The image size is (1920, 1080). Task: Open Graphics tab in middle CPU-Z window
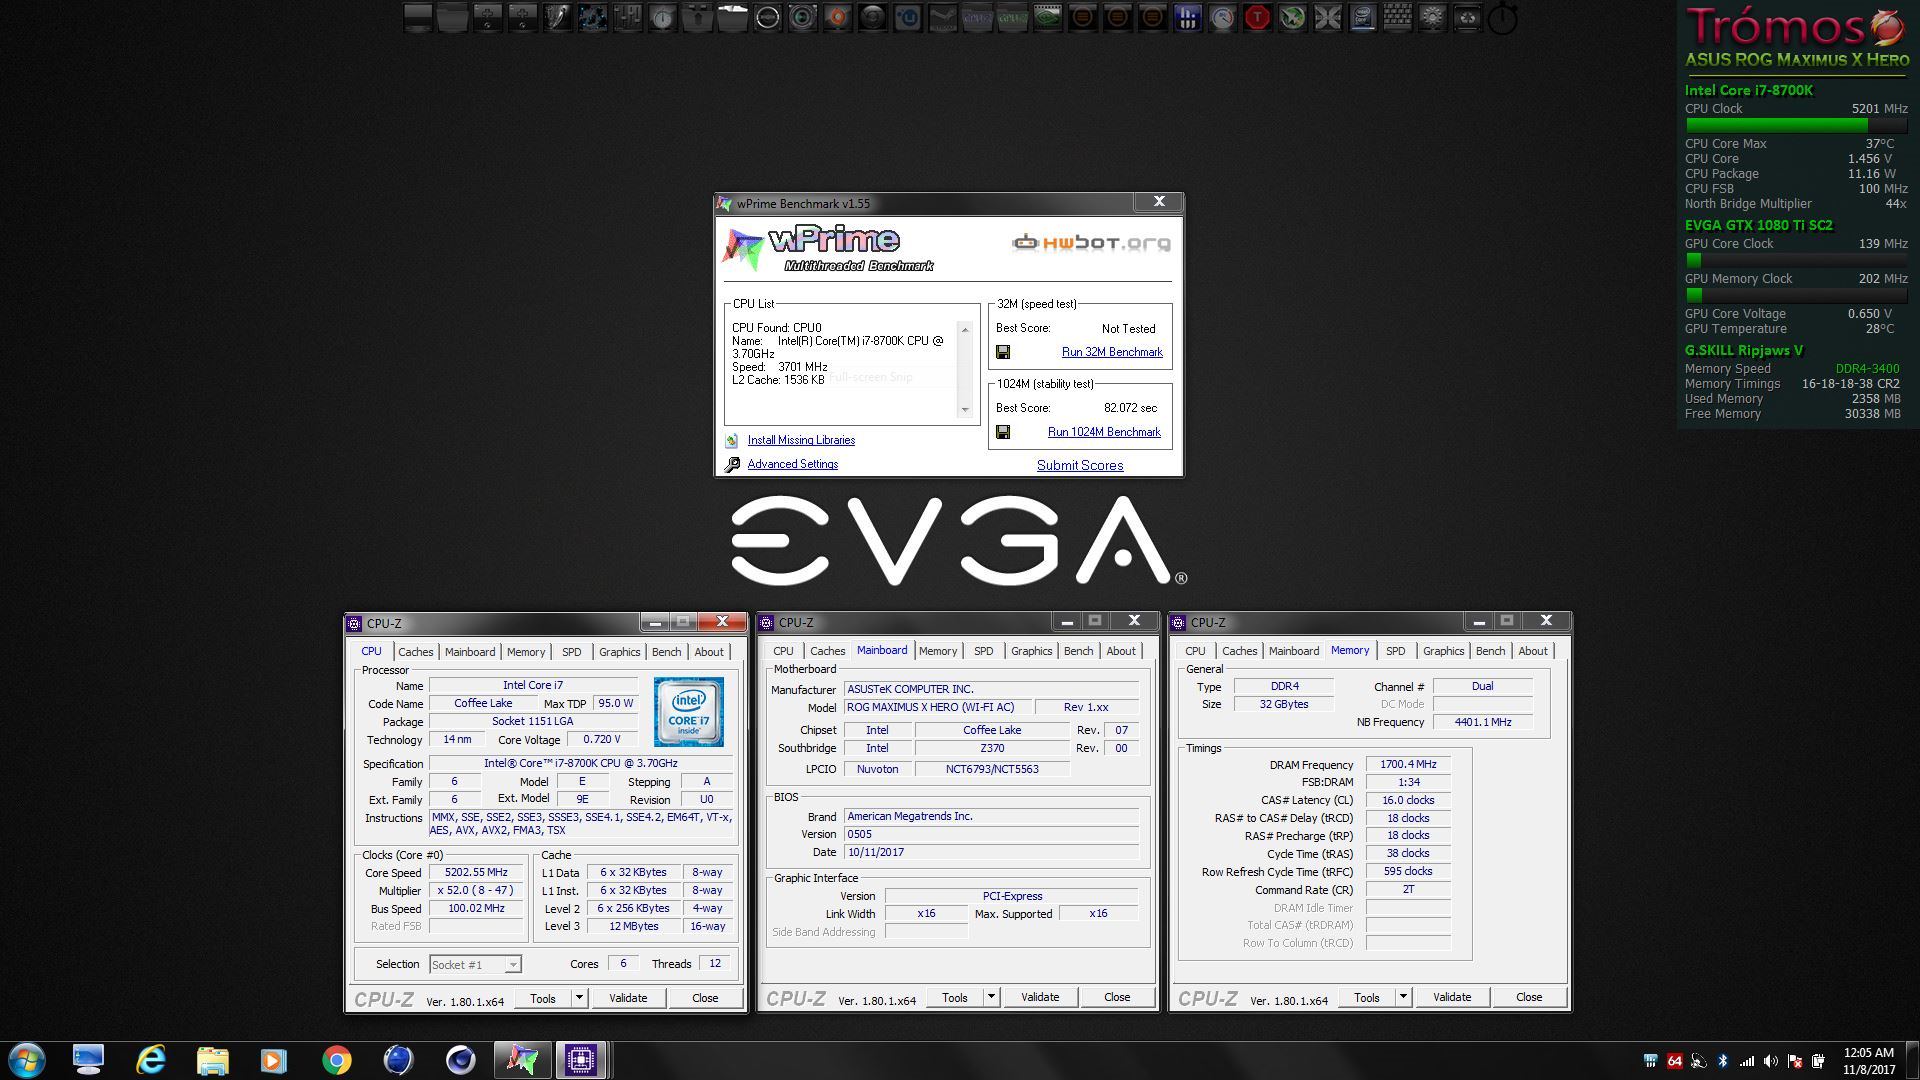[1031, 651]
